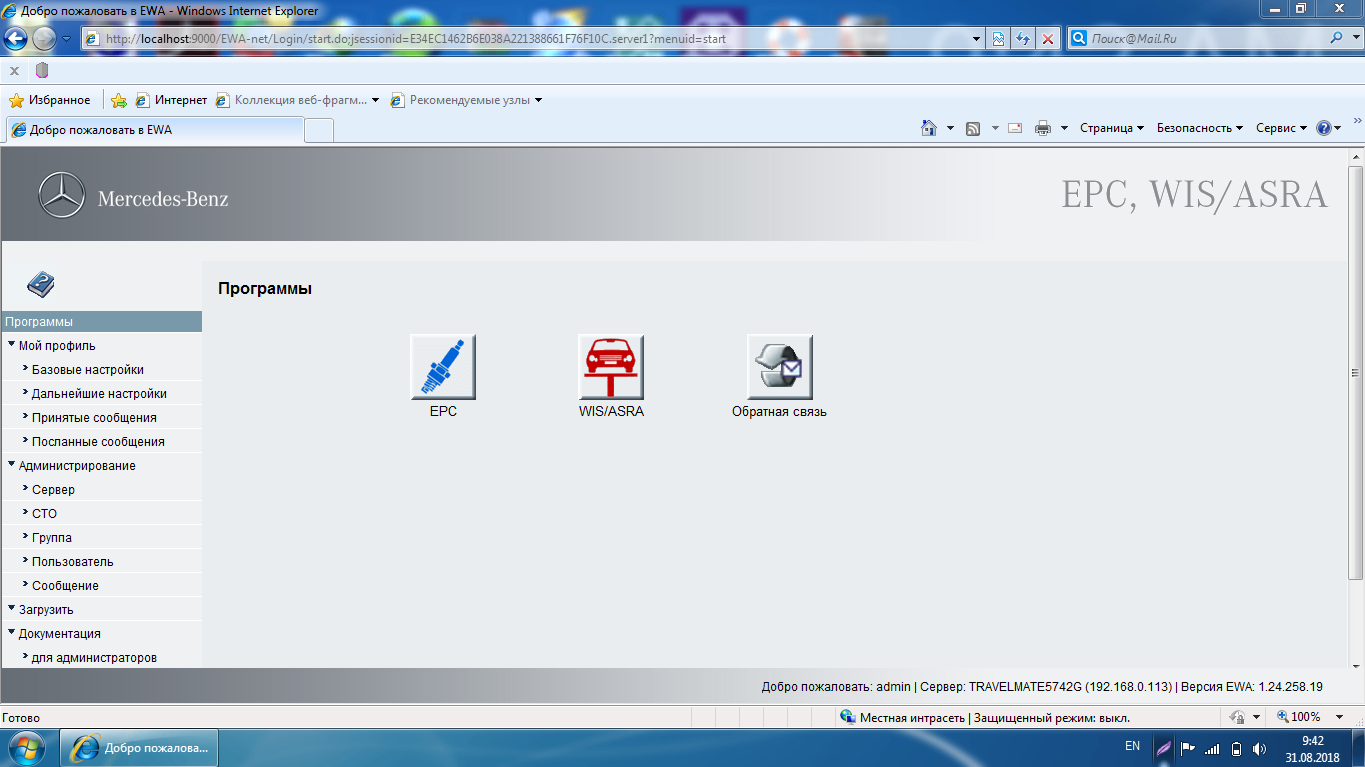Click the RSS feeds icon
Image resolution: width=1365 pixels, height=767 pixels.
click(972, 128)
